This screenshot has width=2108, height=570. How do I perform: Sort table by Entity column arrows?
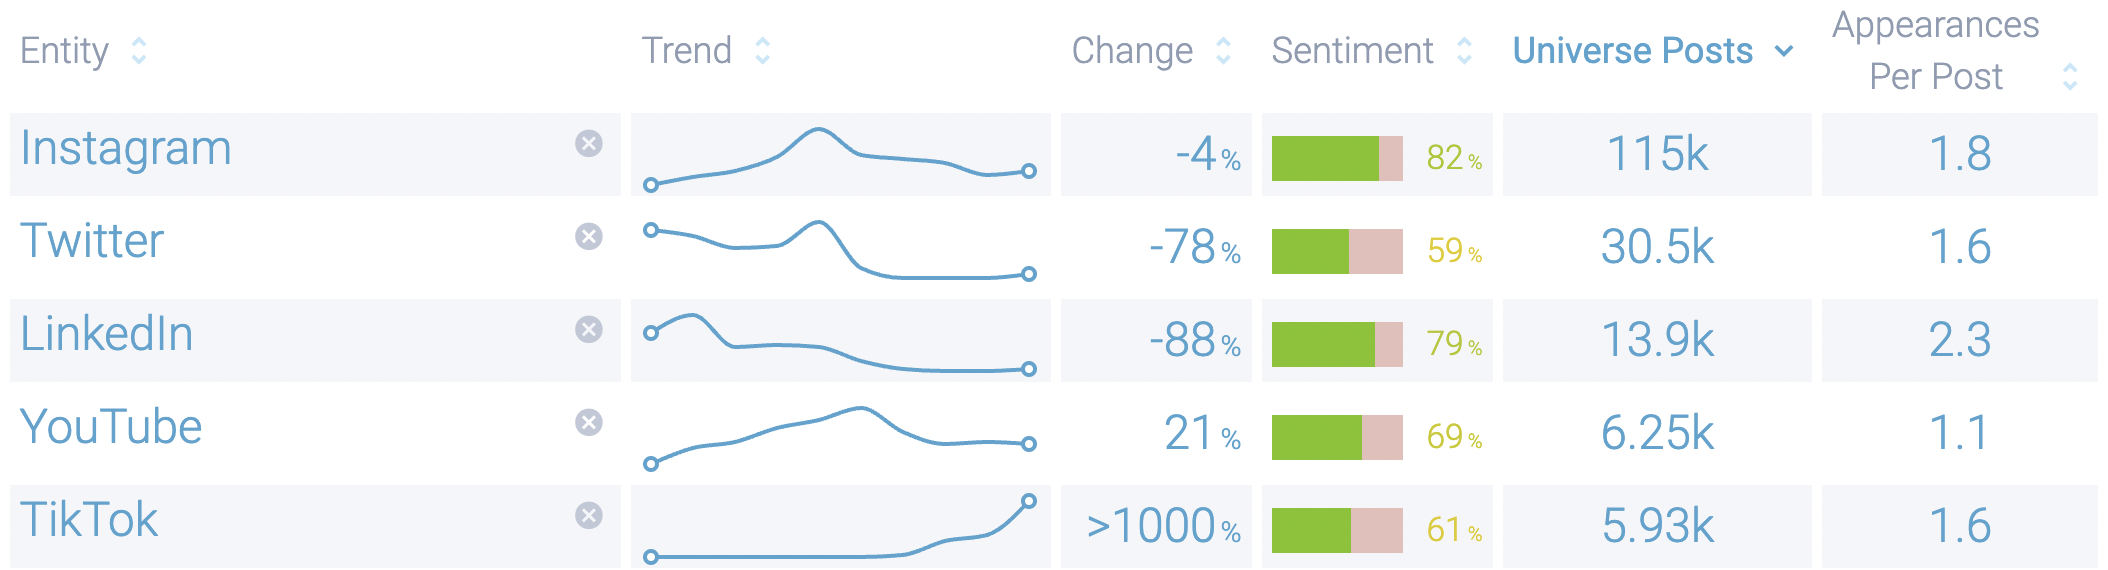click(x=139, y=51)
